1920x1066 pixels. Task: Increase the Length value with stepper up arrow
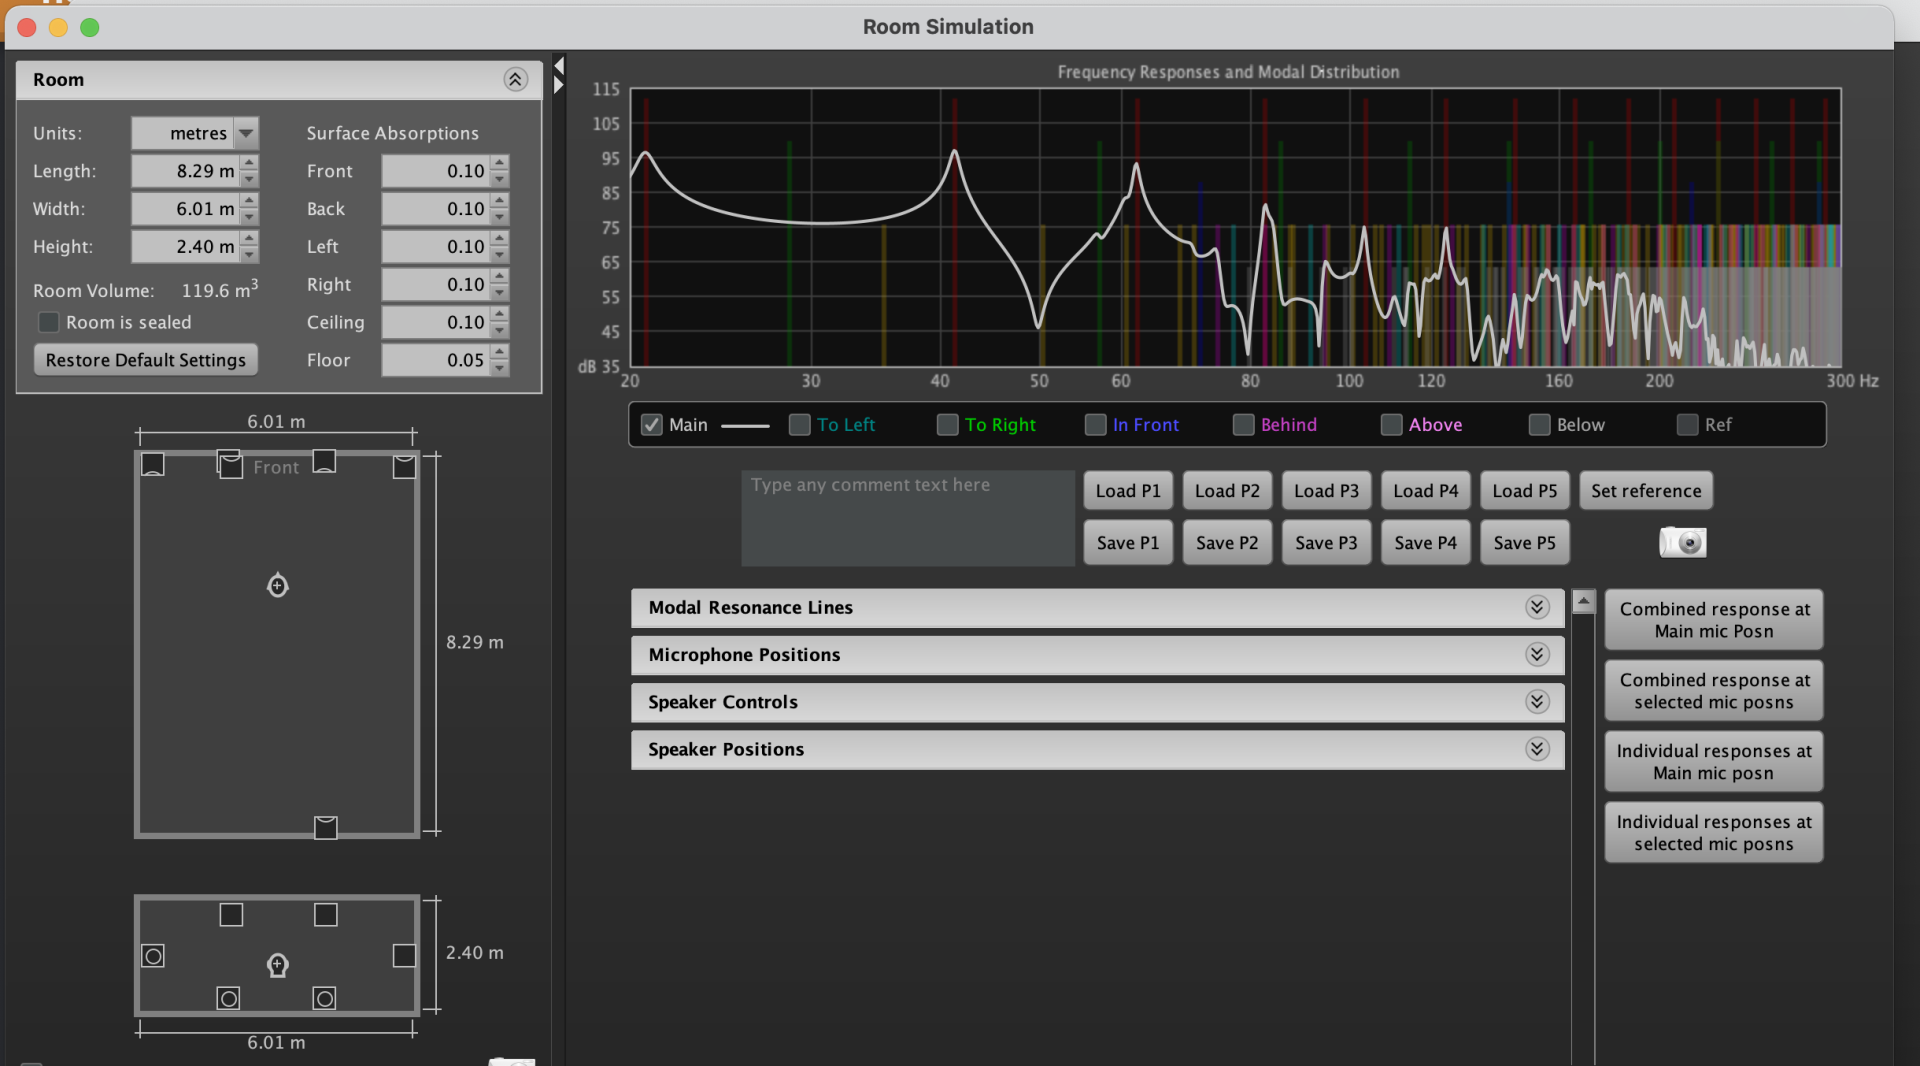250,163
